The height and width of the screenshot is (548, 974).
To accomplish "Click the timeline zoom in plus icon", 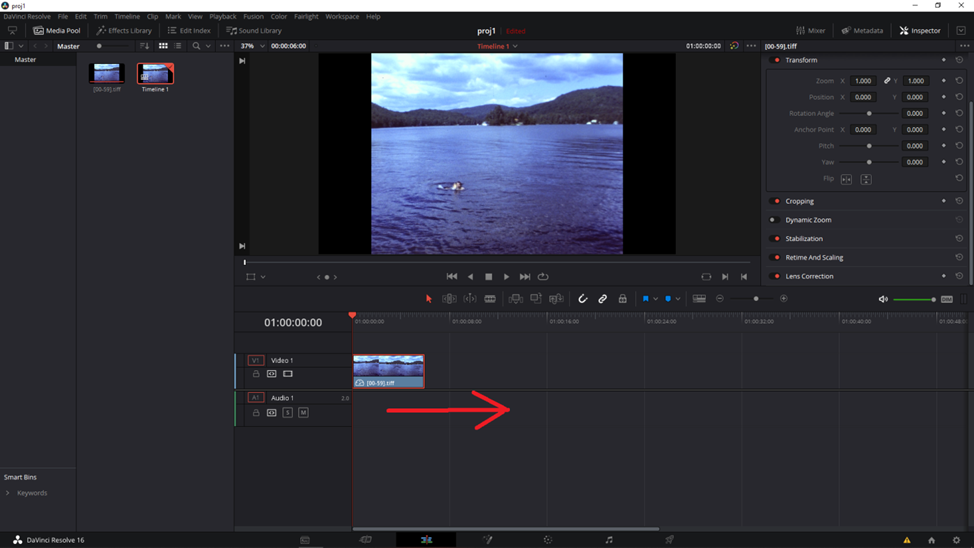I will [784, 299].
